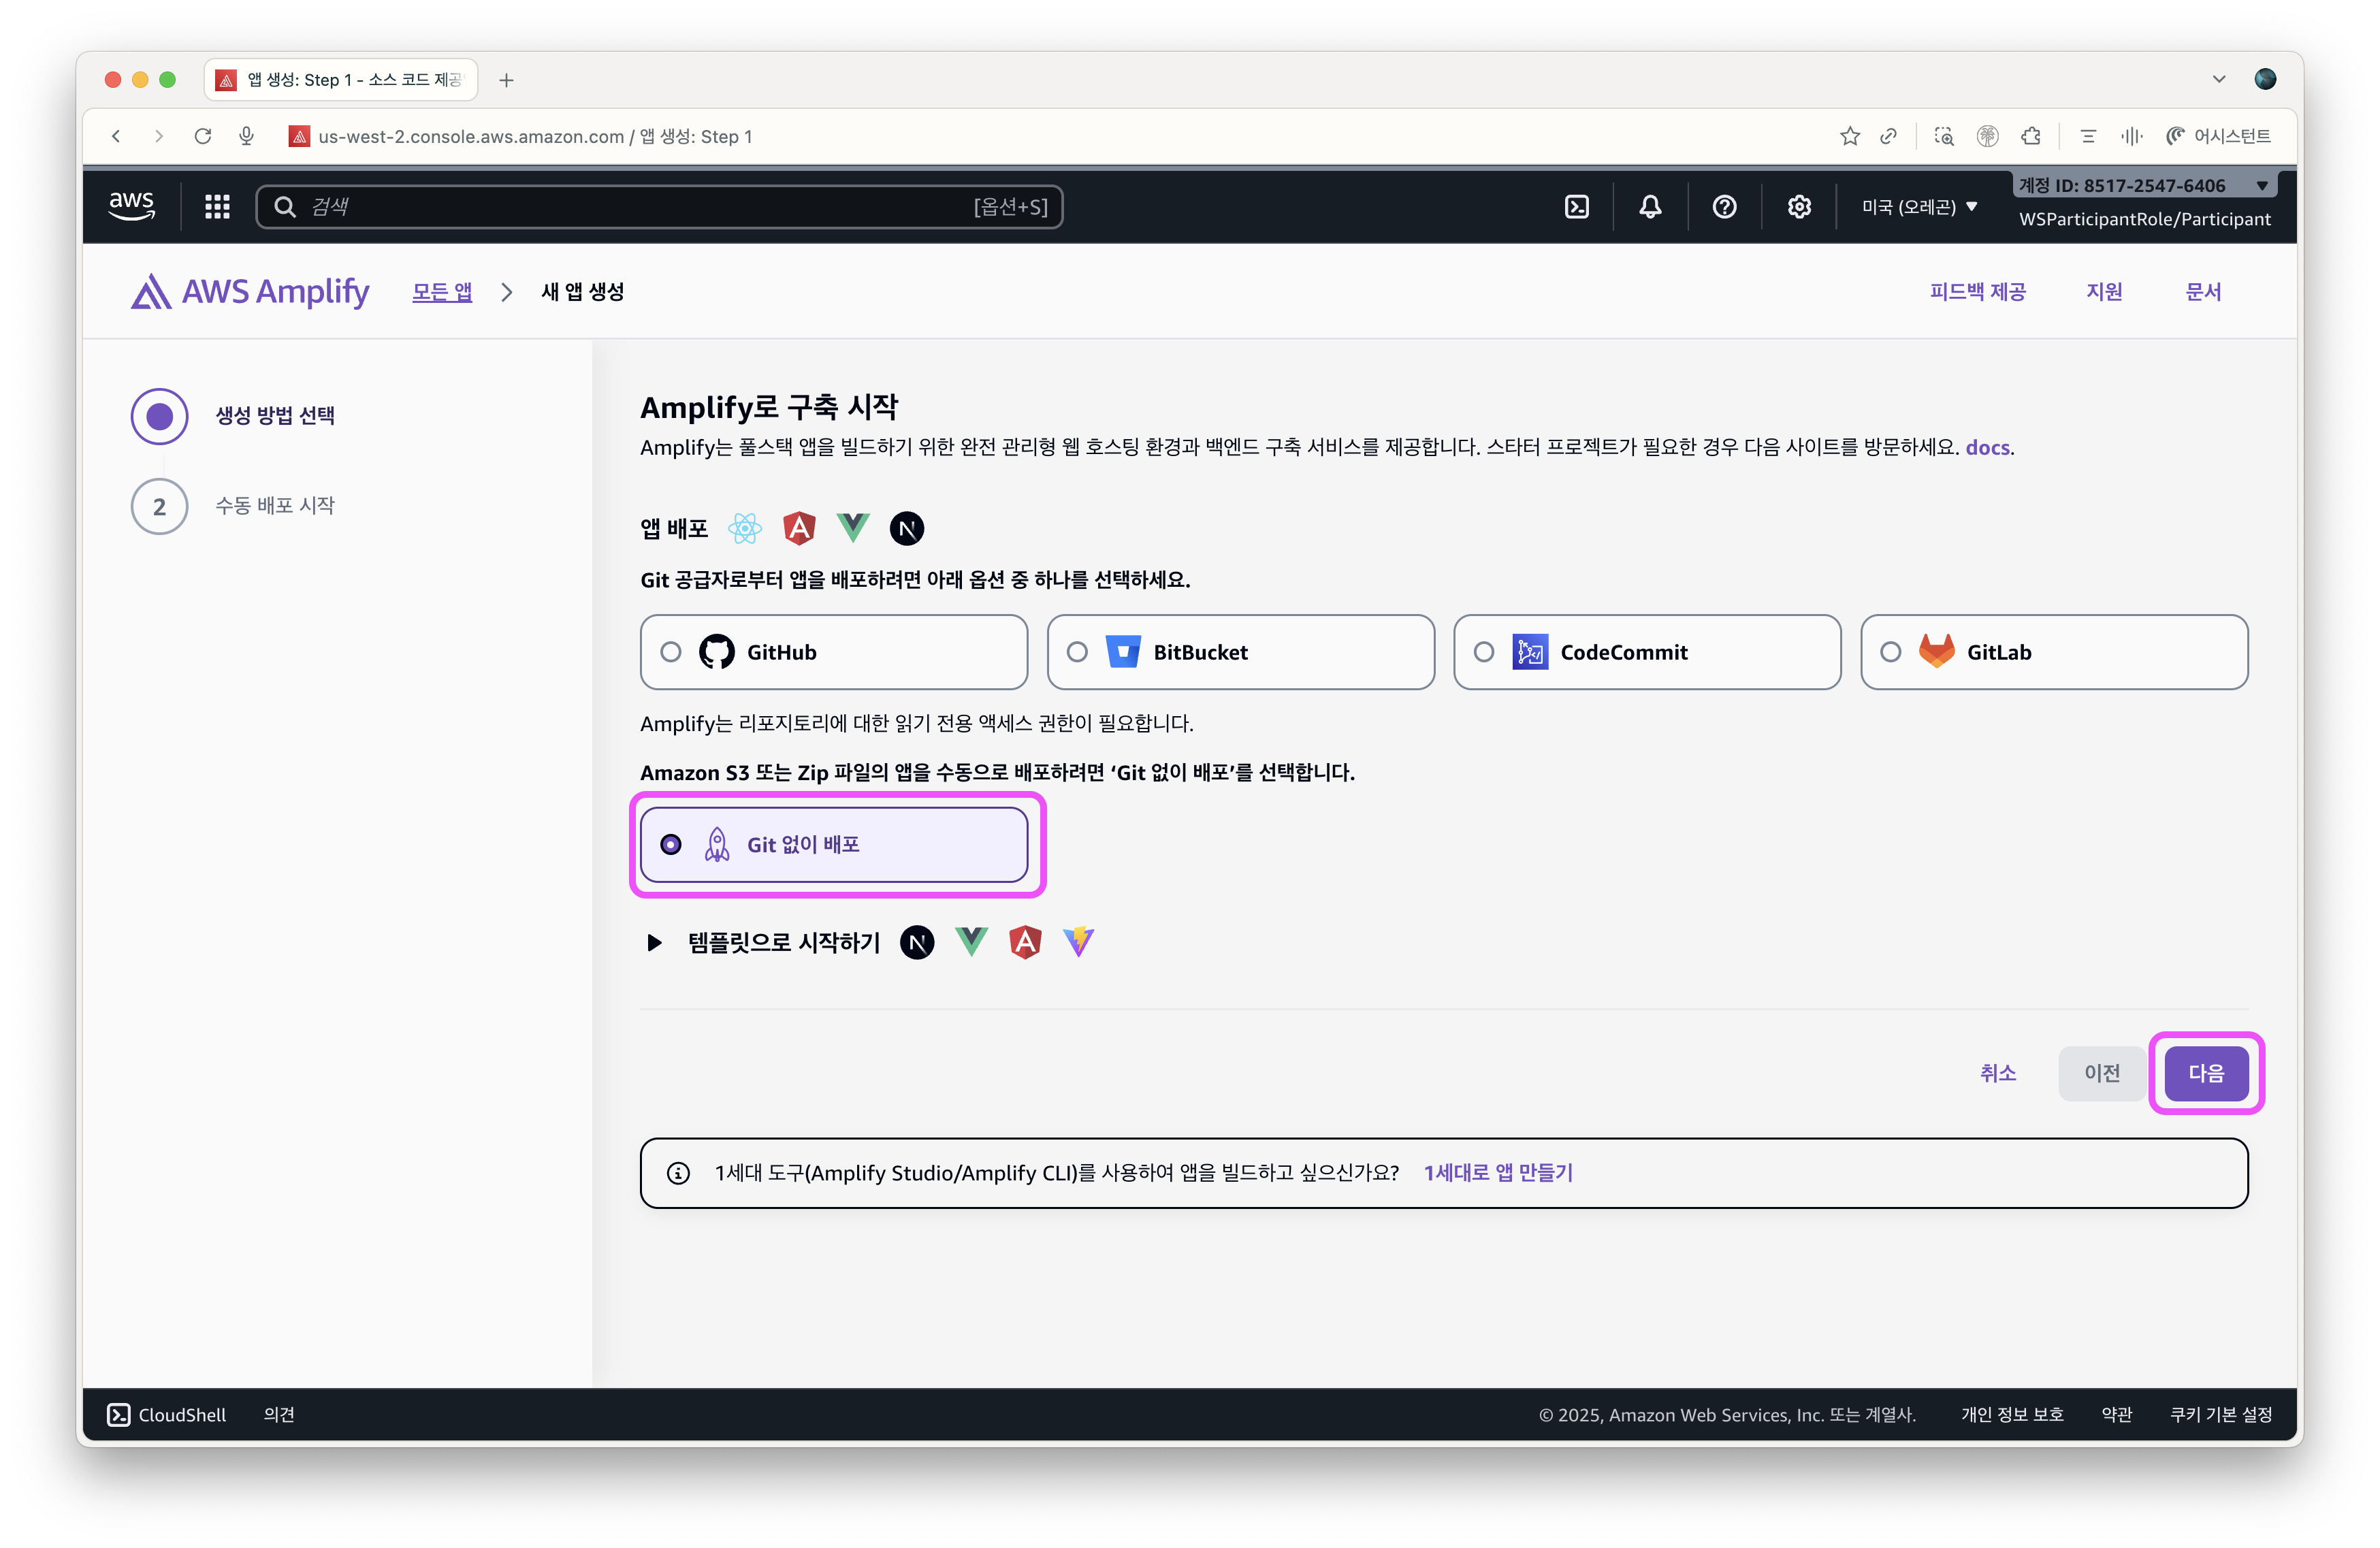The width and height of the screenshot is (2380, 1548).
Task: Click the info icon in the 1세대 banner
Action: click(x=678, y=1173)
